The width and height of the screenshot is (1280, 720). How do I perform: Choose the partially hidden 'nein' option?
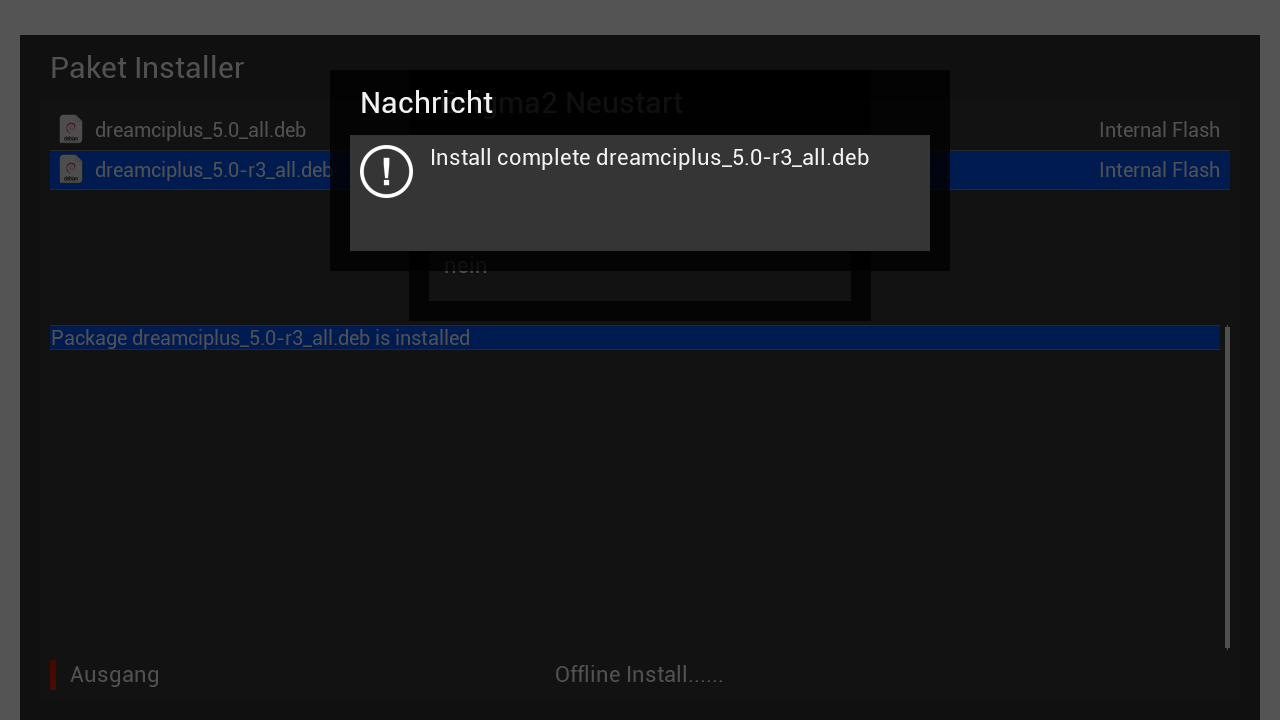coord(465,267)
